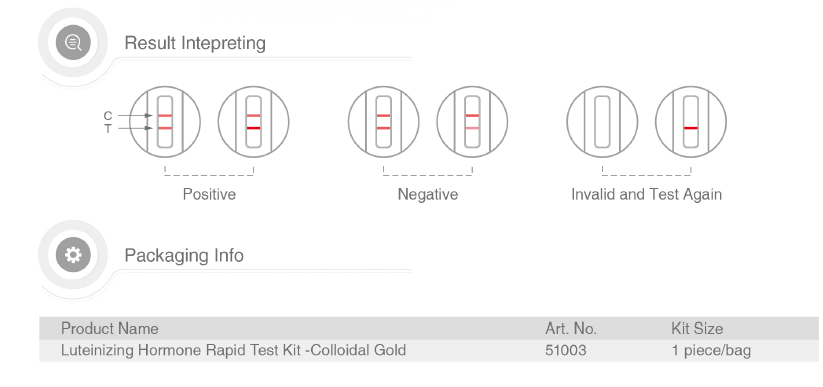The height and width of the screenshot is (387, 823).
Task: Click the C line arrow label
Action: pos(108,116)
